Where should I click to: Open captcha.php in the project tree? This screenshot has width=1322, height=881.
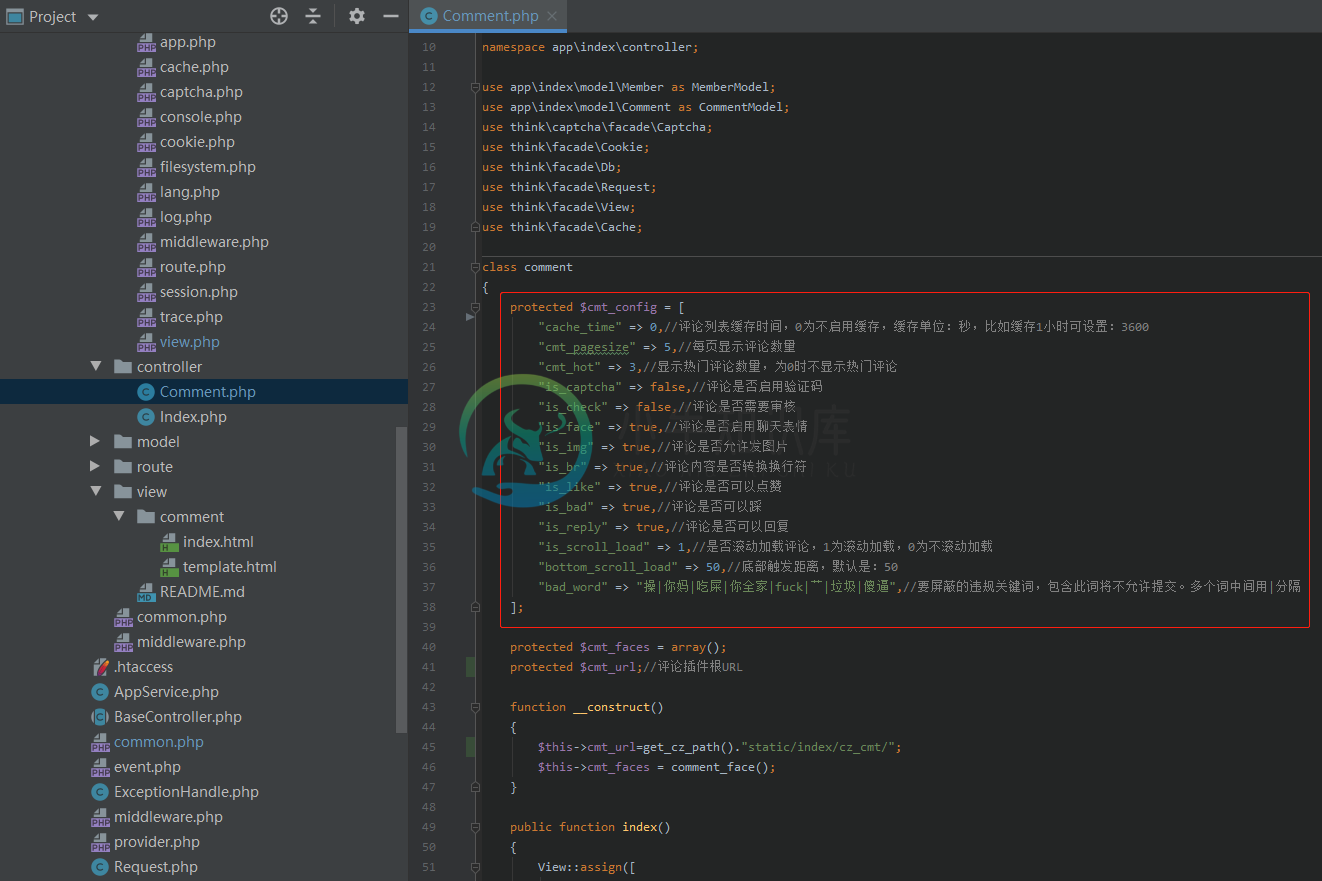[x=201, y=92]
